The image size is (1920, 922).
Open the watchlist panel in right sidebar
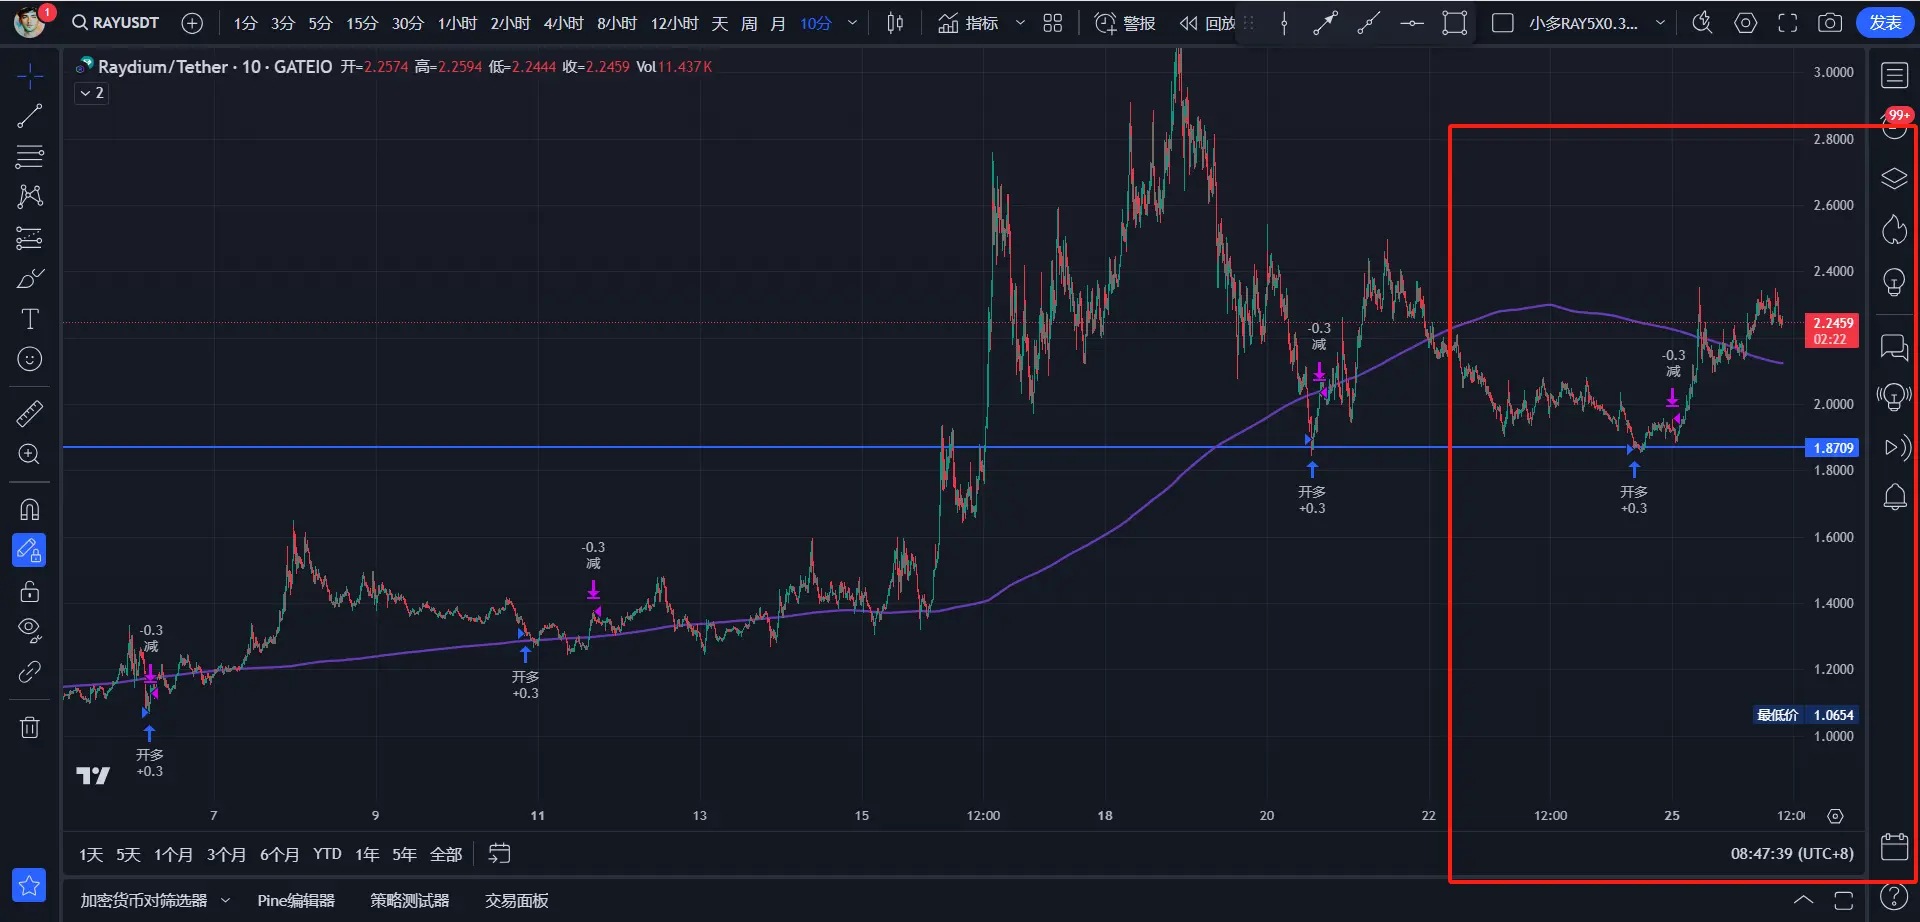(1894, 76)
